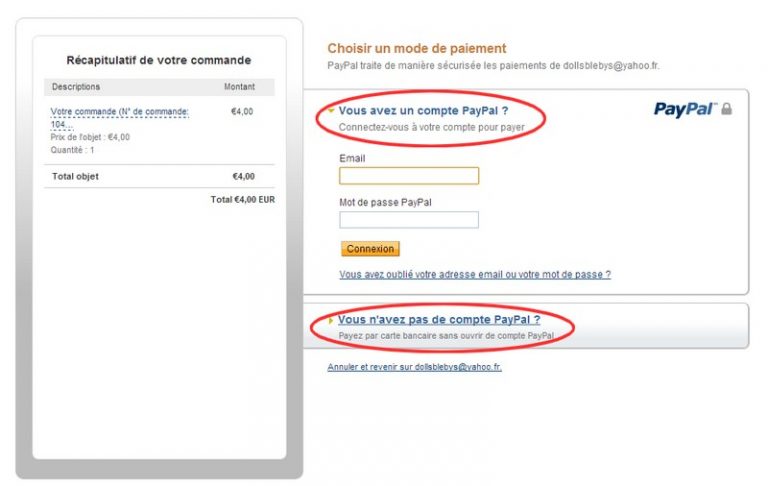
Task: Click the Connexion button
Action: click(x=370, y=249)
